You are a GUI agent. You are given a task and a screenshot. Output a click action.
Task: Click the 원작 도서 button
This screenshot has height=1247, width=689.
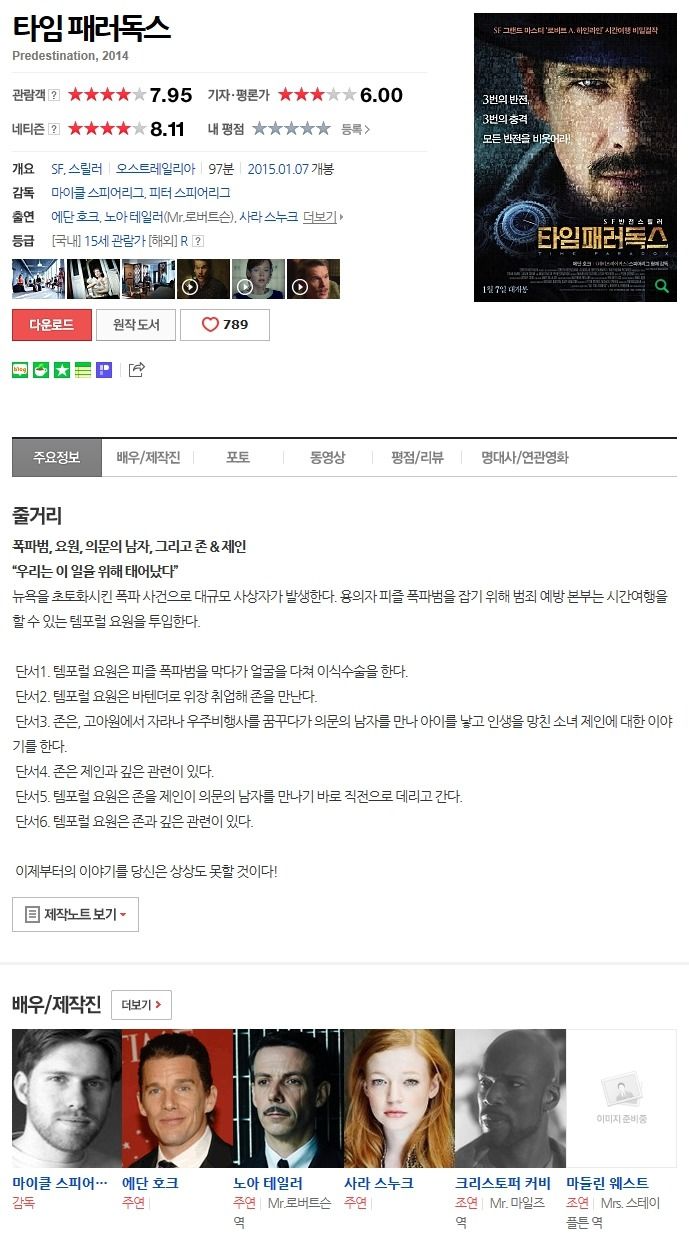pyautogui.click(x=136, y=325)
